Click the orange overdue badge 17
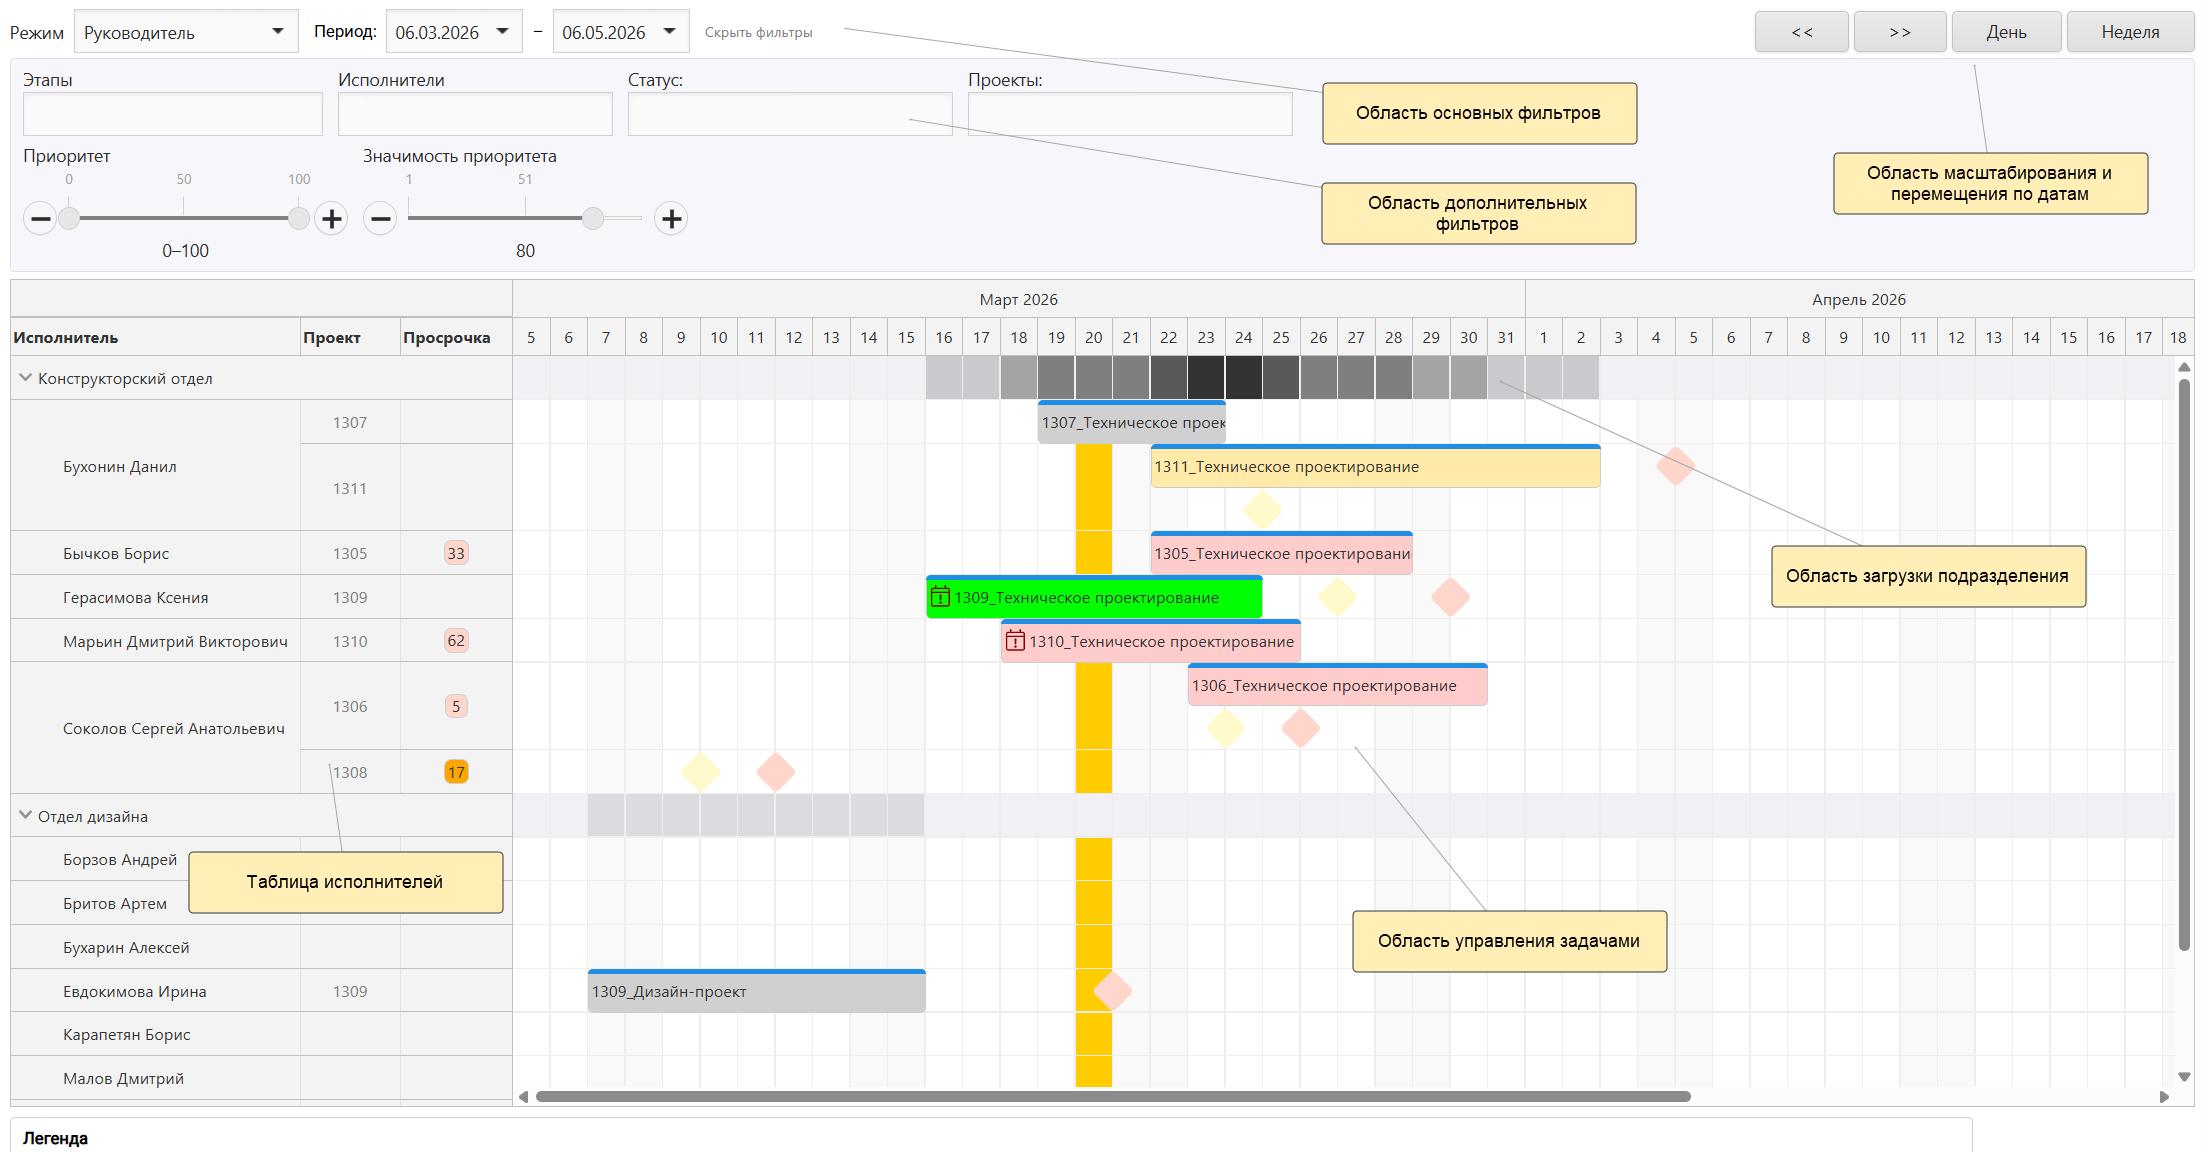This screenshot has width=2208, height=1152. tap(456, 772)
